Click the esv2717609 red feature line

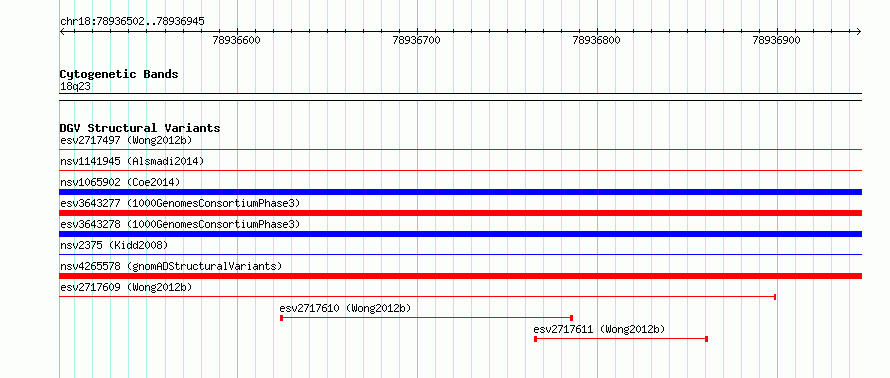[417, 297]
